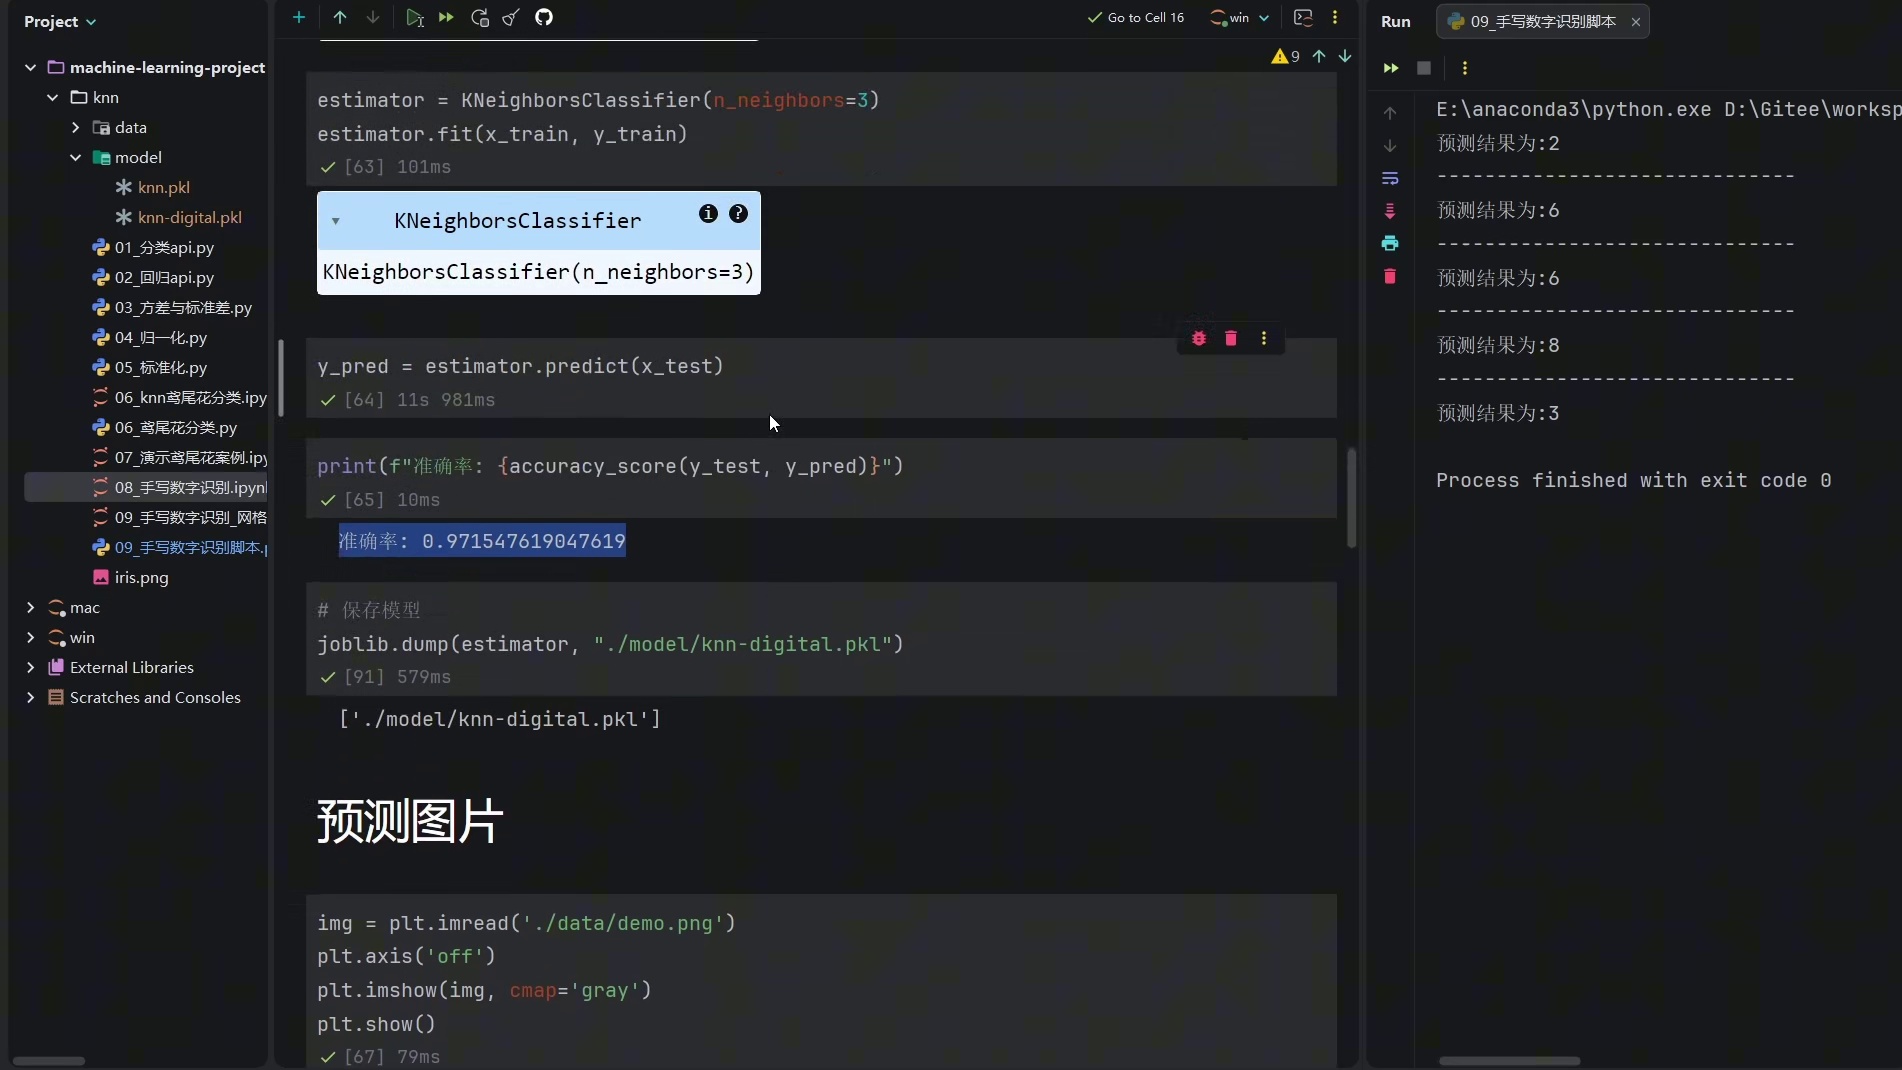Toggle soft-wrap in the Run console
1902x1070 pixels.
[1390, 178]
